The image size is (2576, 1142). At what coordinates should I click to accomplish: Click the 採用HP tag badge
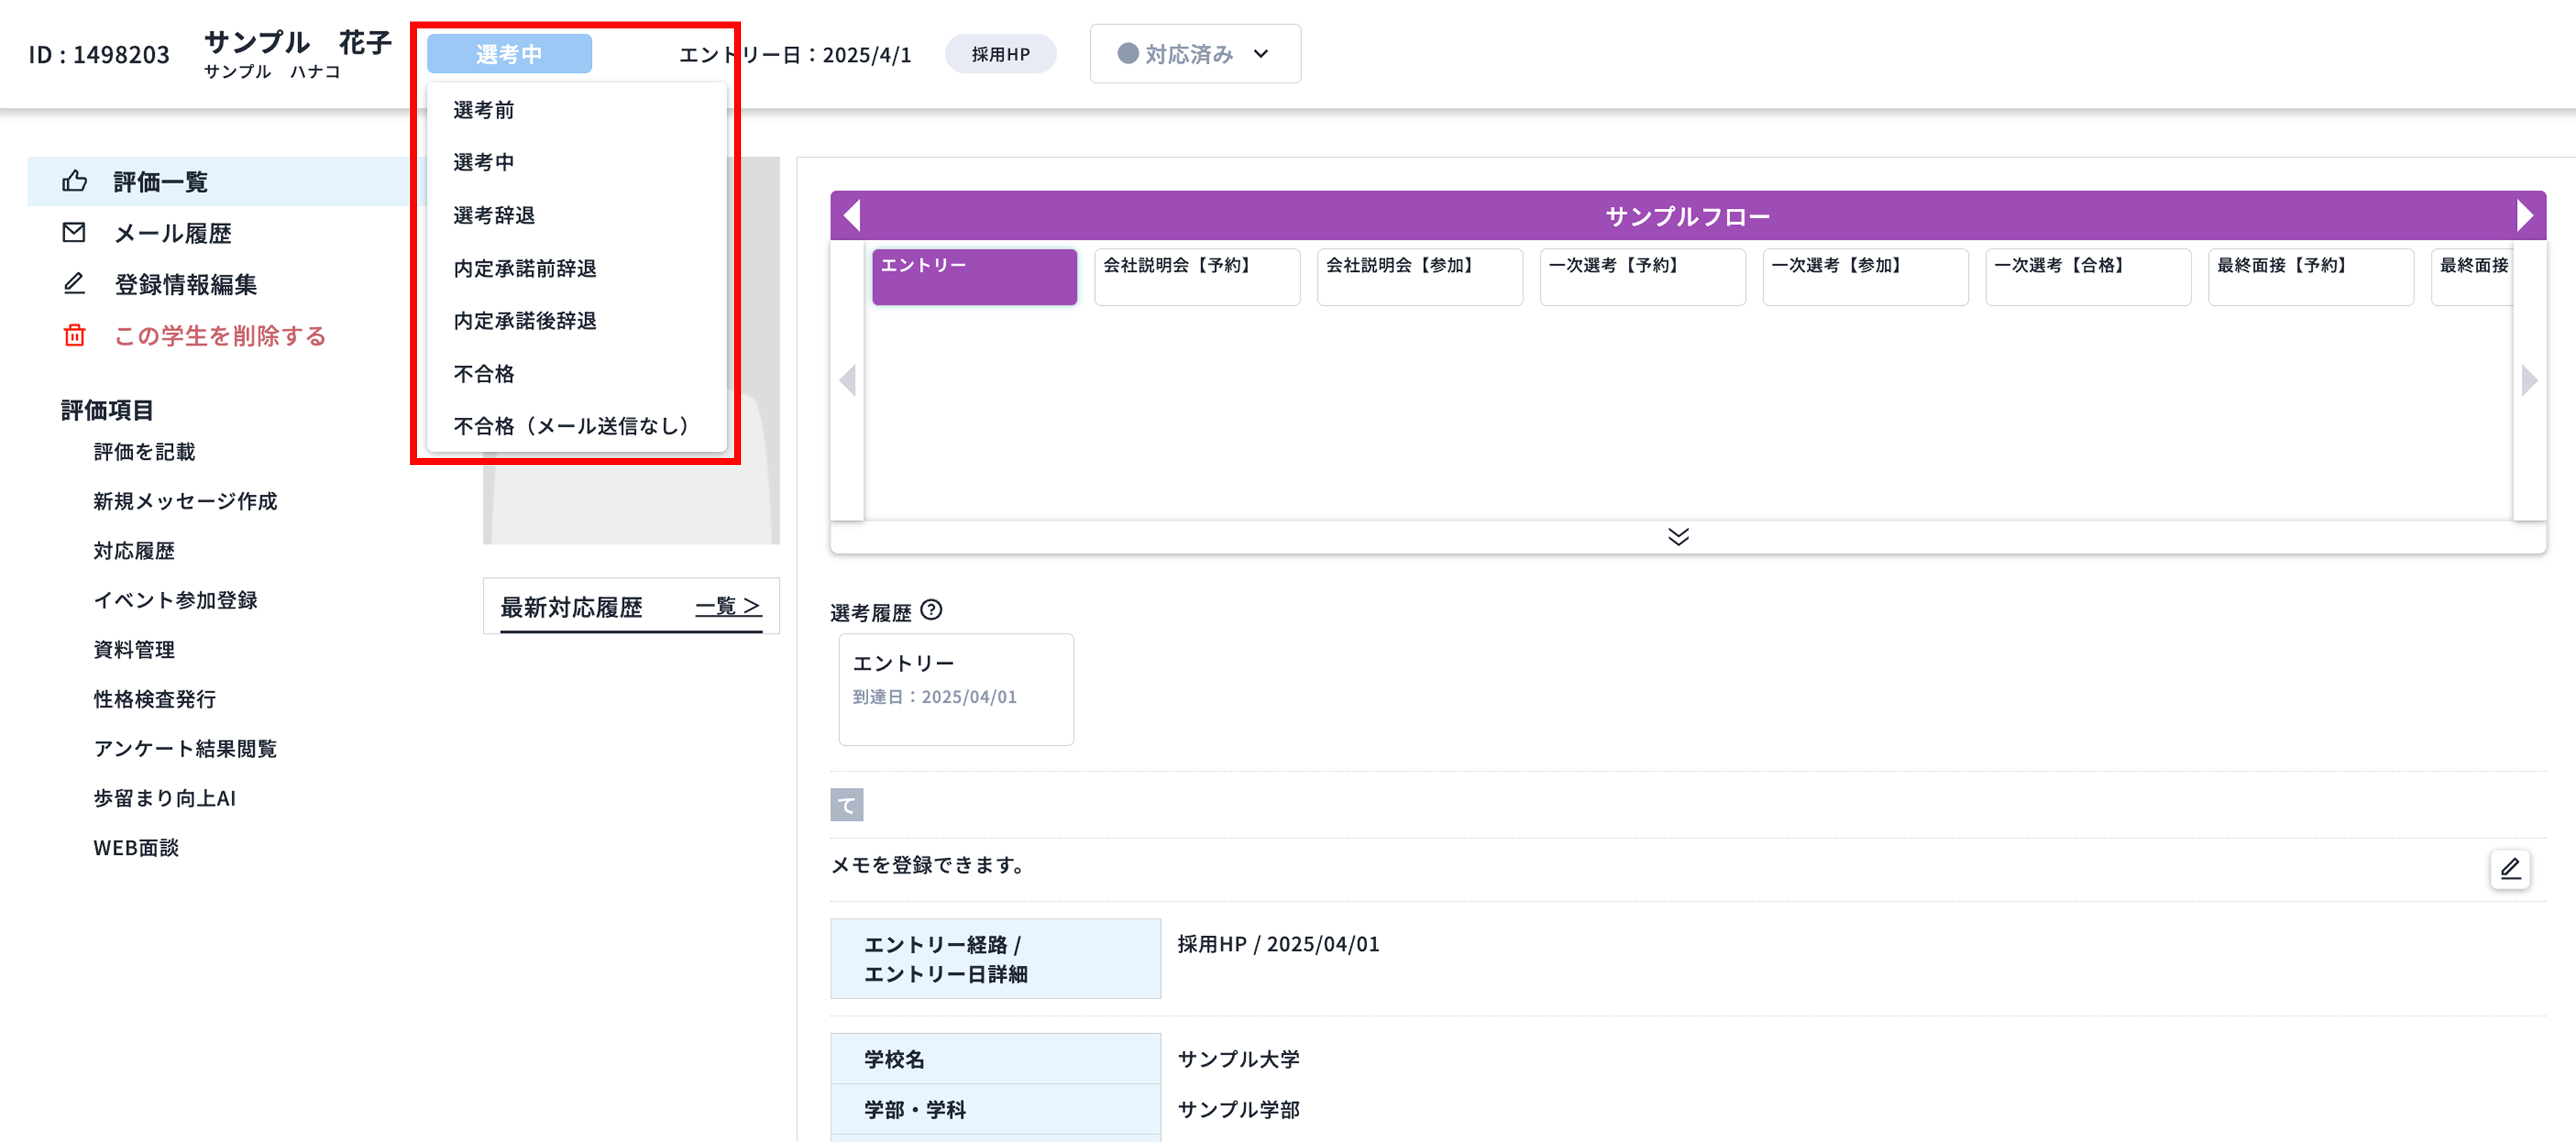pos(1000,54)
